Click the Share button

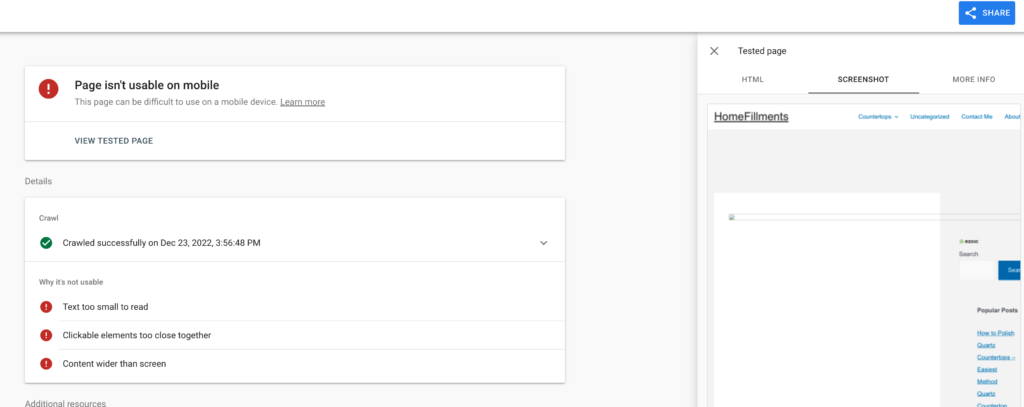click(986, 13)
